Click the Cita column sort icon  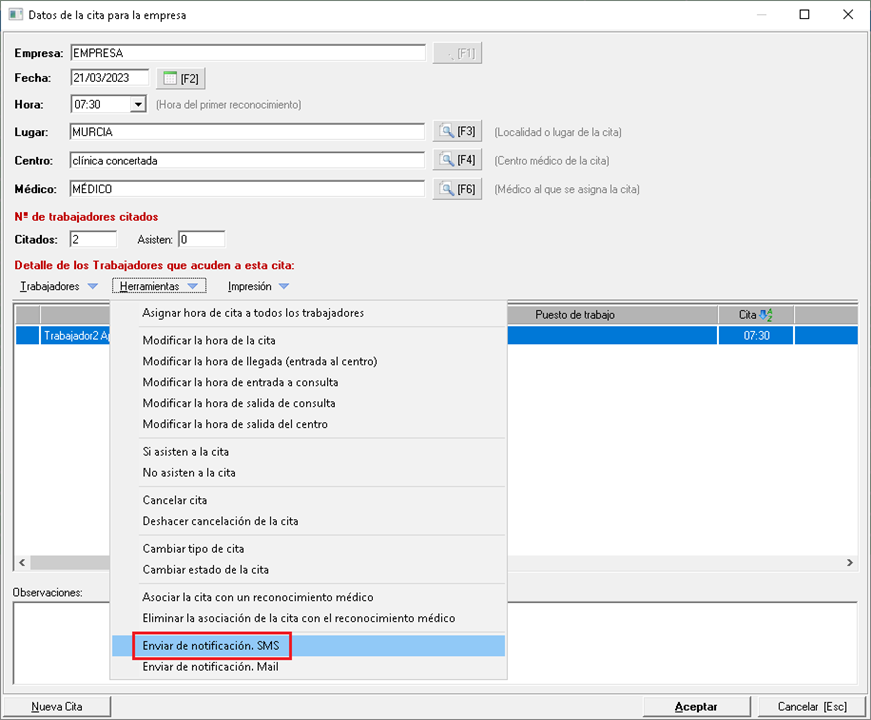coord(766,315)
